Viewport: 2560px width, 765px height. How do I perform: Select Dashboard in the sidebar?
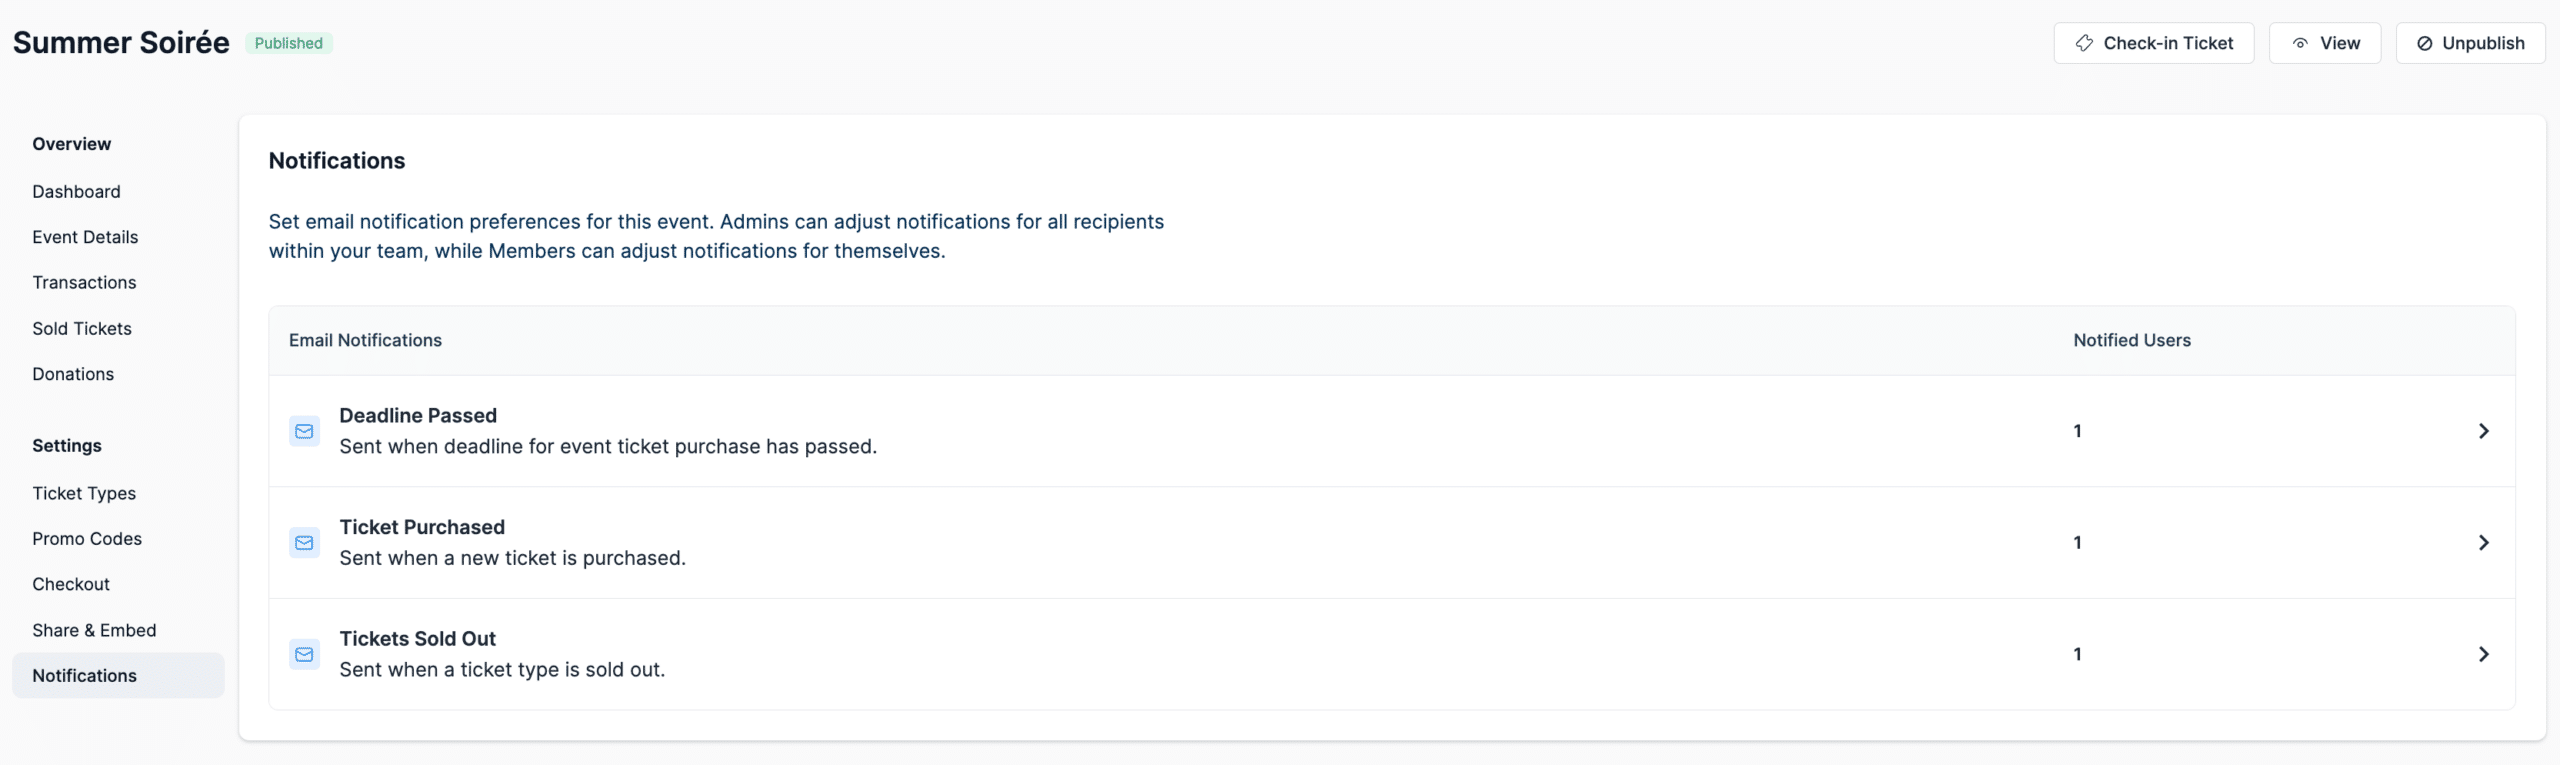pos(76,191)
